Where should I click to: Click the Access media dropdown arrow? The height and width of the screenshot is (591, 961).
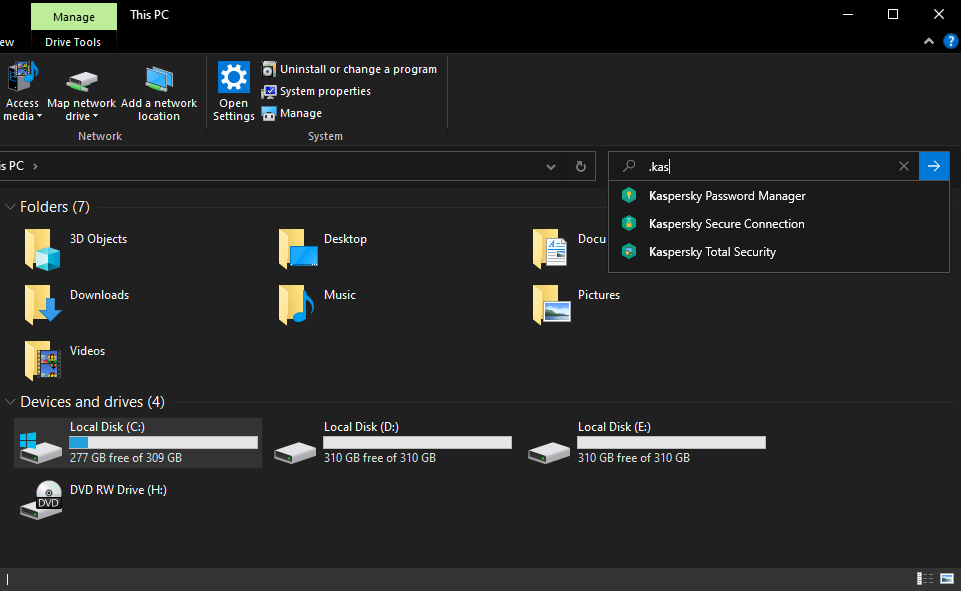(x=39, y=116)
